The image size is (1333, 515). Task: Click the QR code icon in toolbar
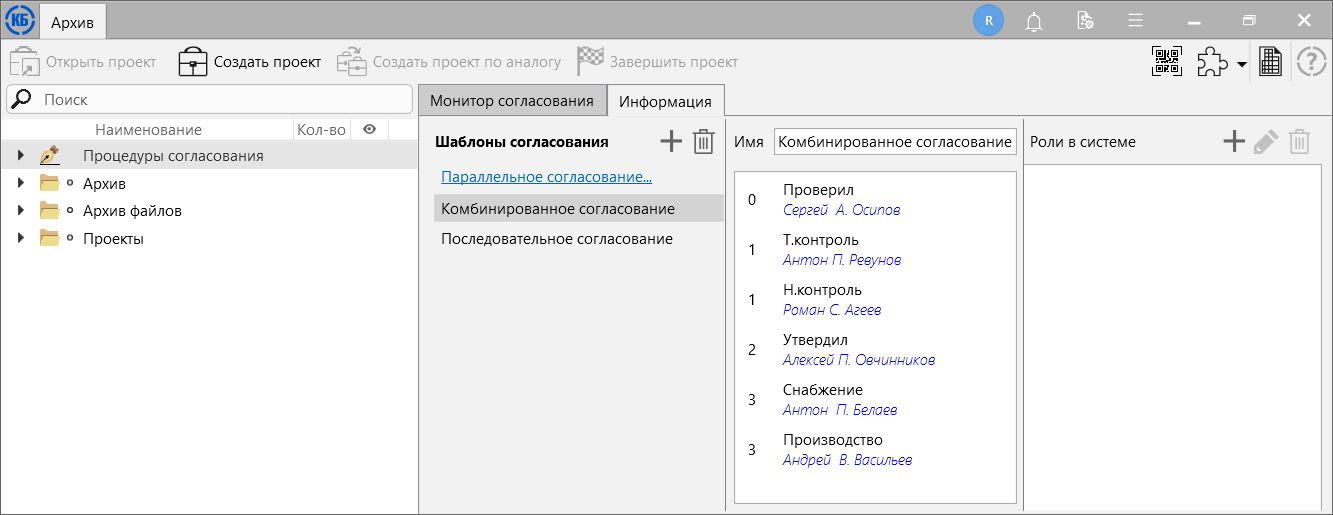1166,62
